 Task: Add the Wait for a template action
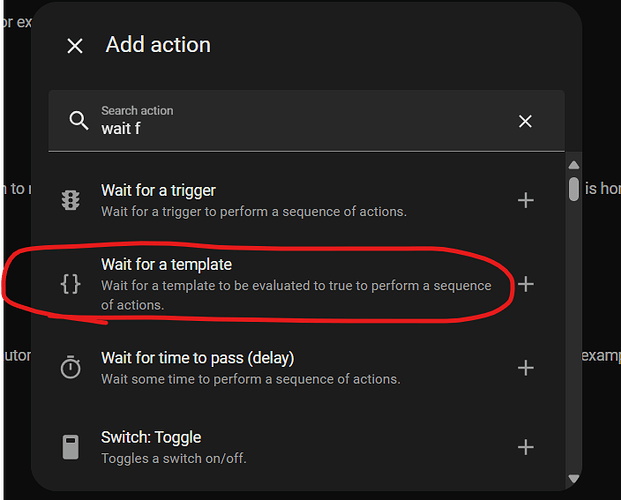coord(525,284)
